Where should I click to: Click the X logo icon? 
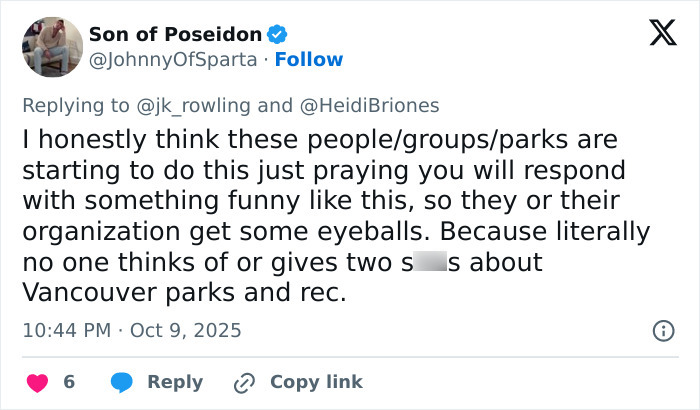[x=656, y=36]
